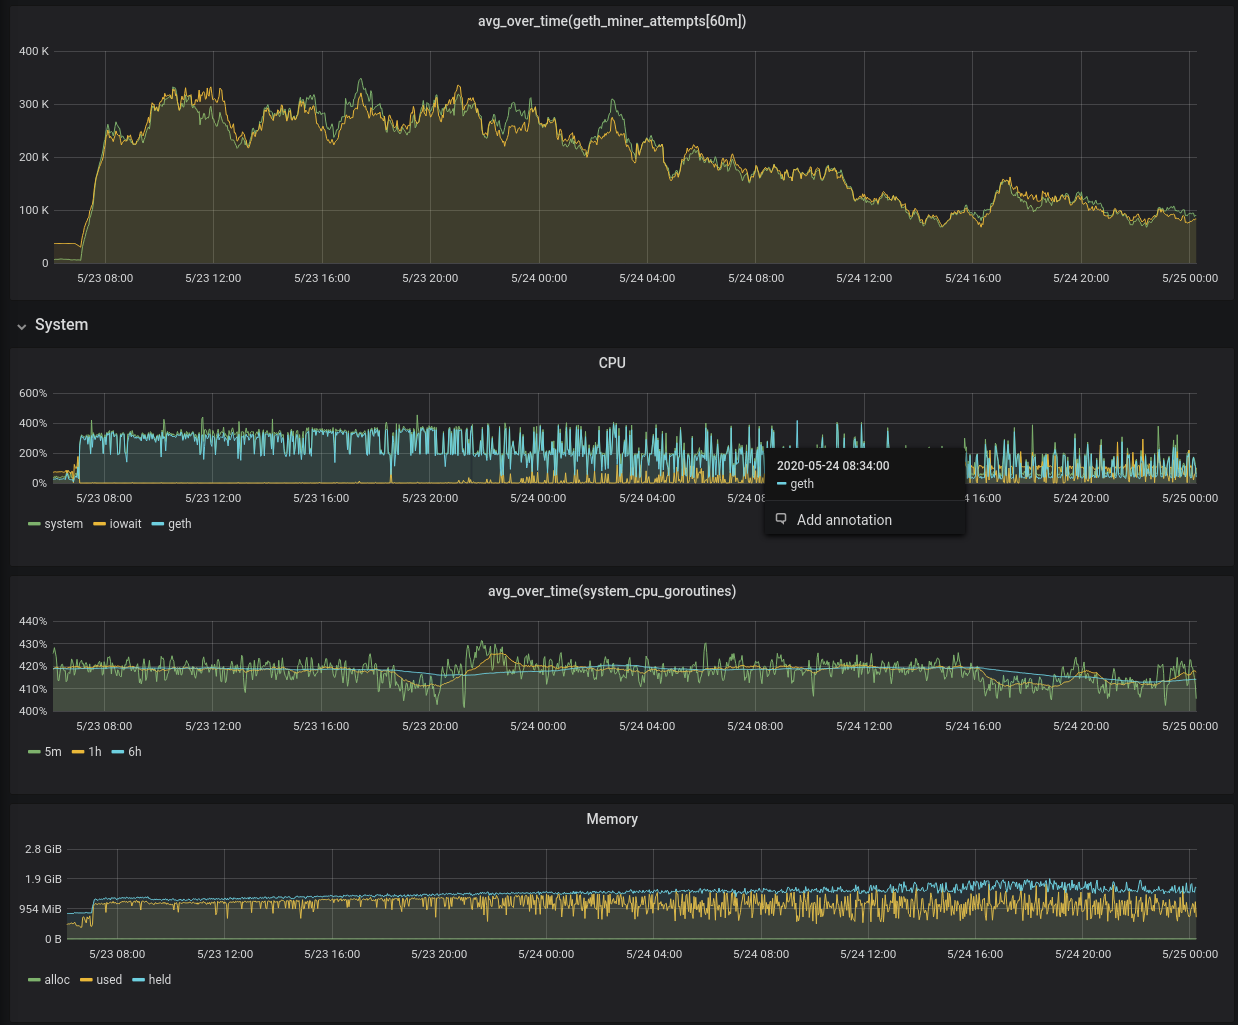Click the green system color swatch

point(34,524)
